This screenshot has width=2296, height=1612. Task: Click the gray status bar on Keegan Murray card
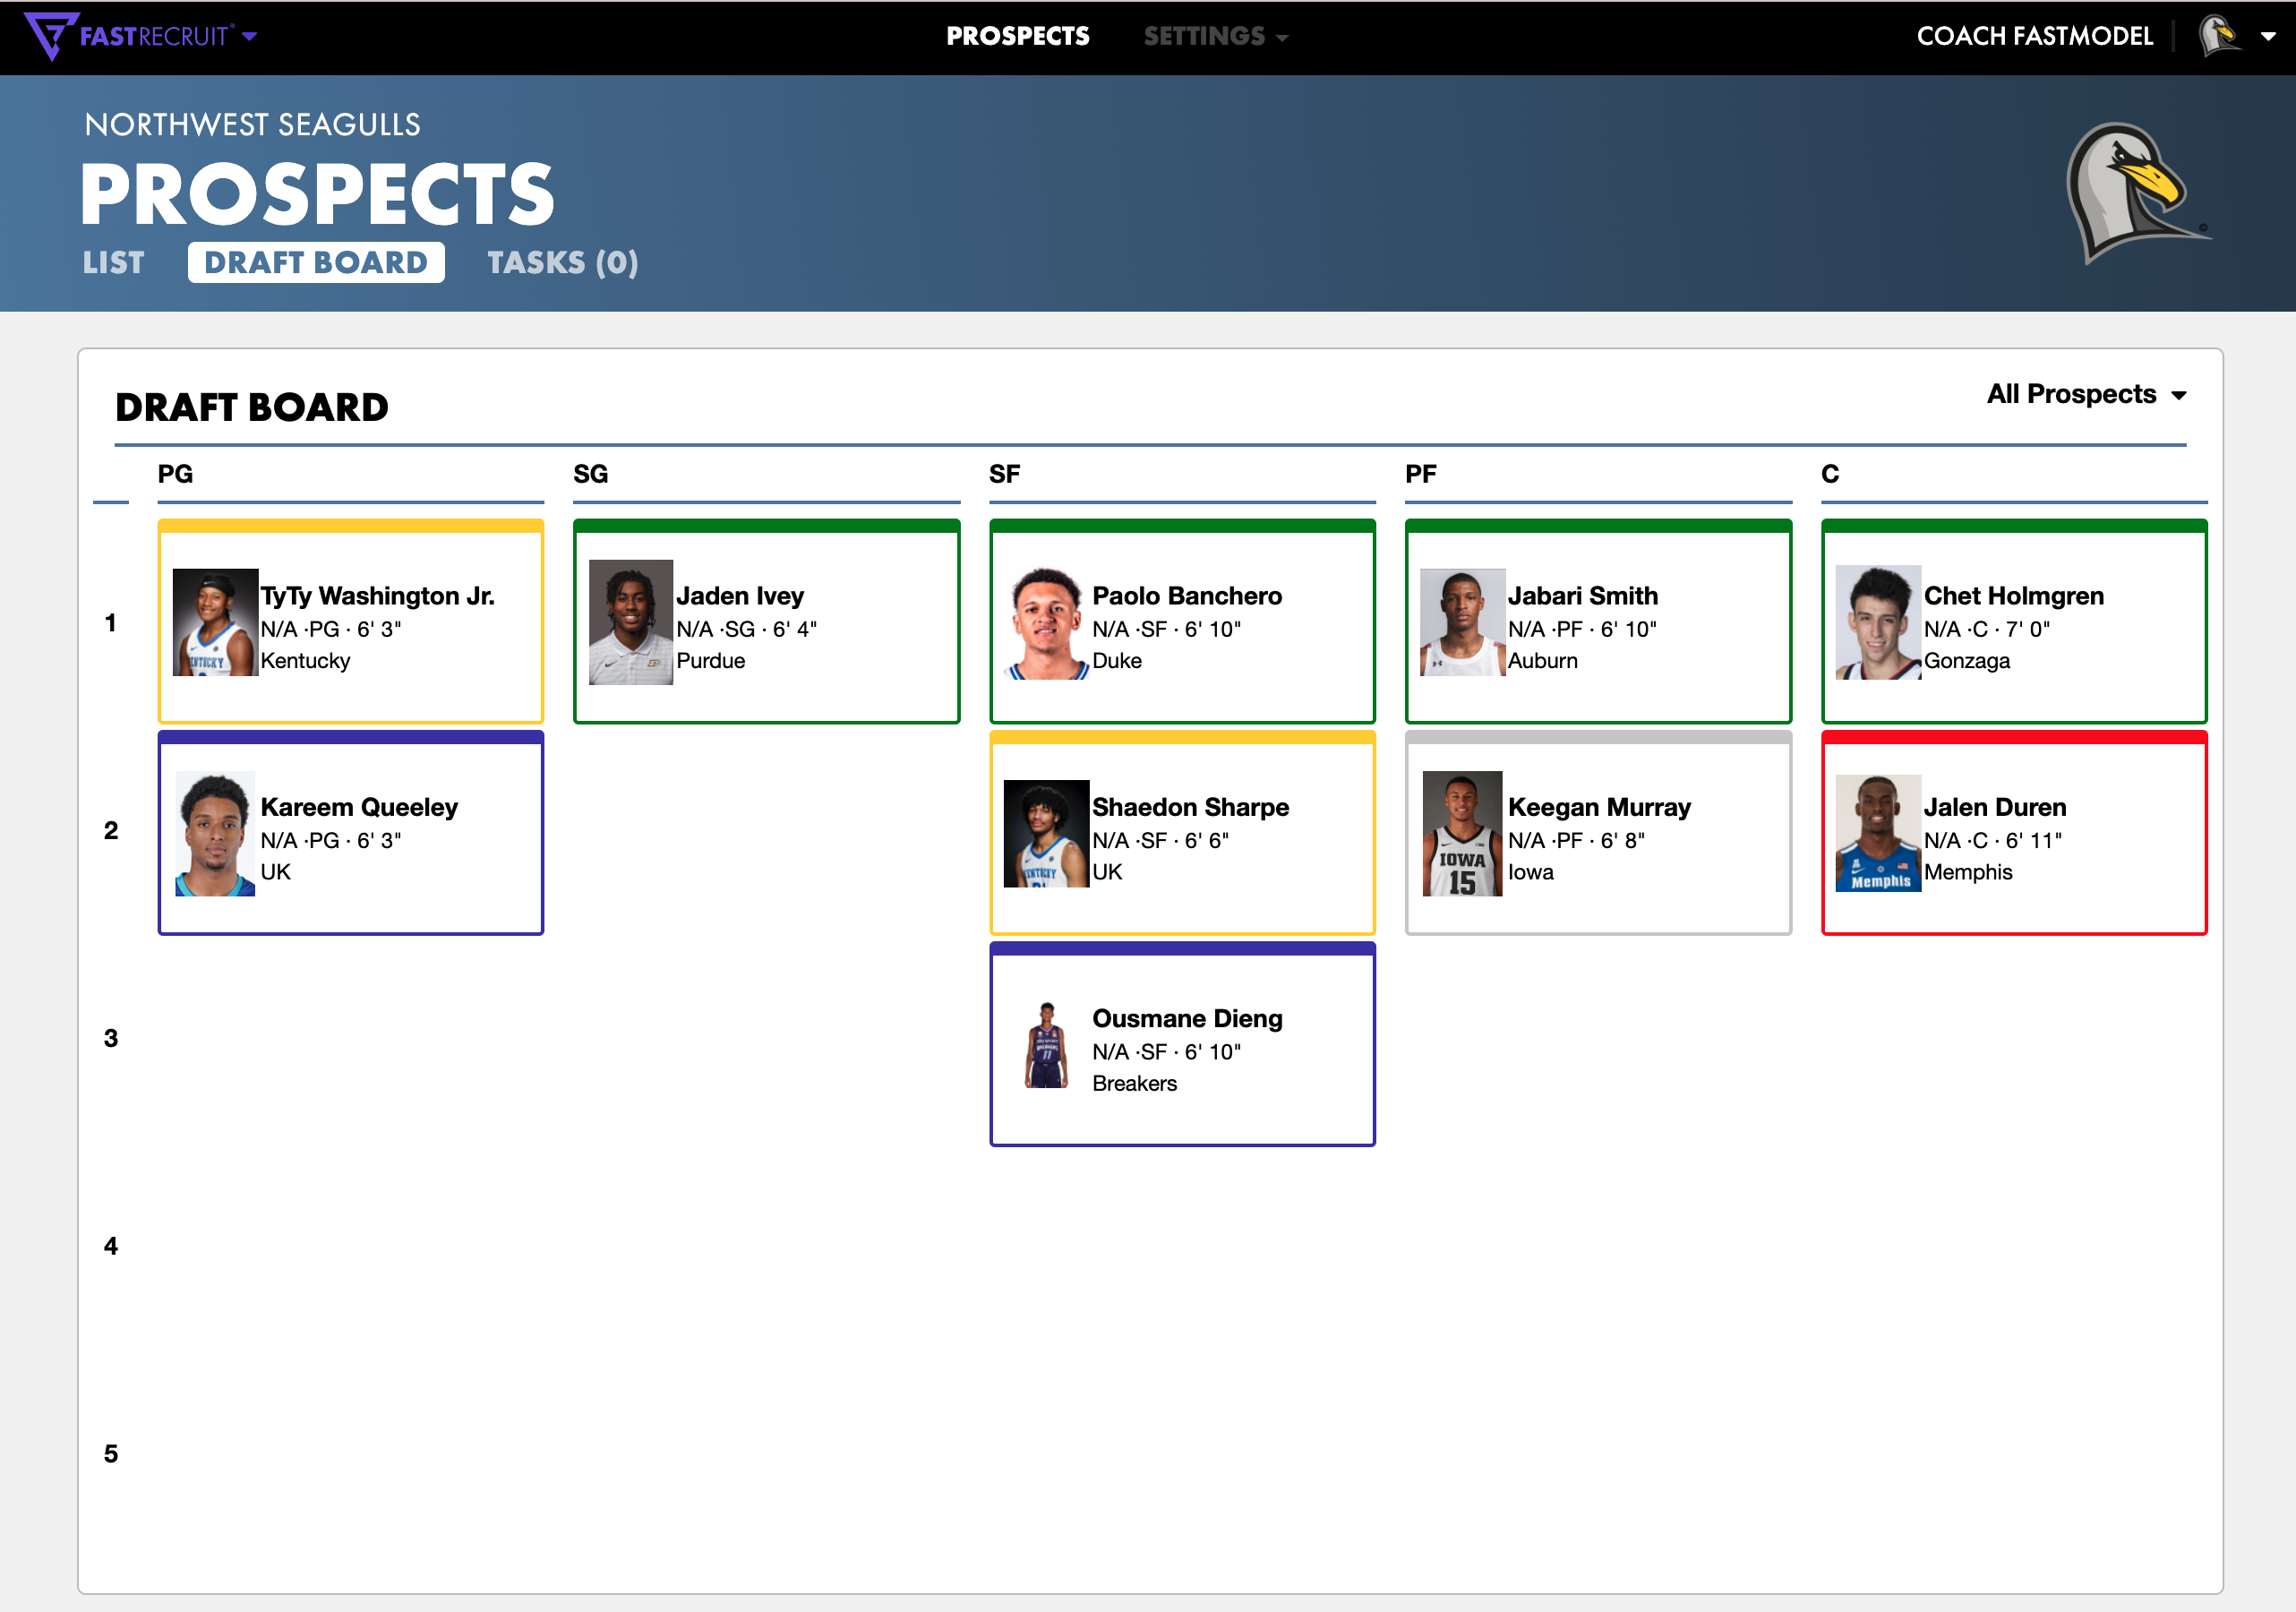pyautogui.click(x=1598, y=737)
